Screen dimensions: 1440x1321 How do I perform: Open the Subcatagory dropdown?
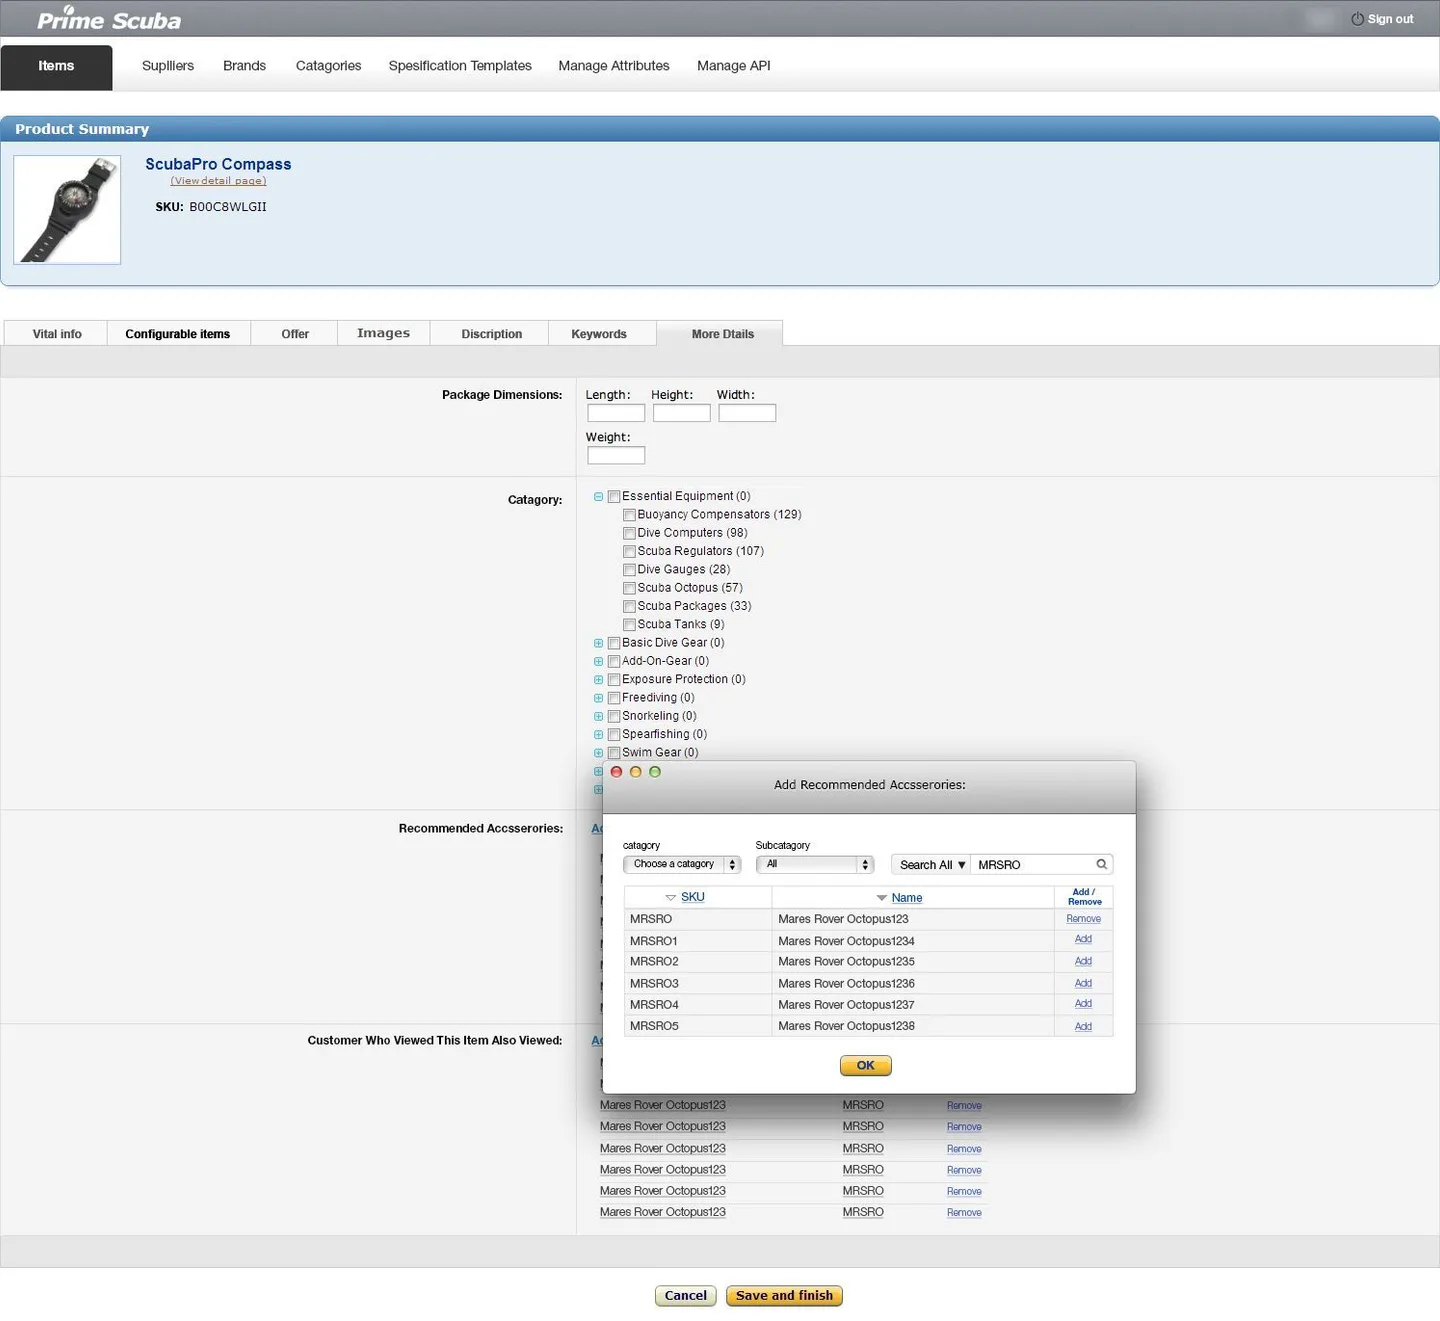(815, 864)
